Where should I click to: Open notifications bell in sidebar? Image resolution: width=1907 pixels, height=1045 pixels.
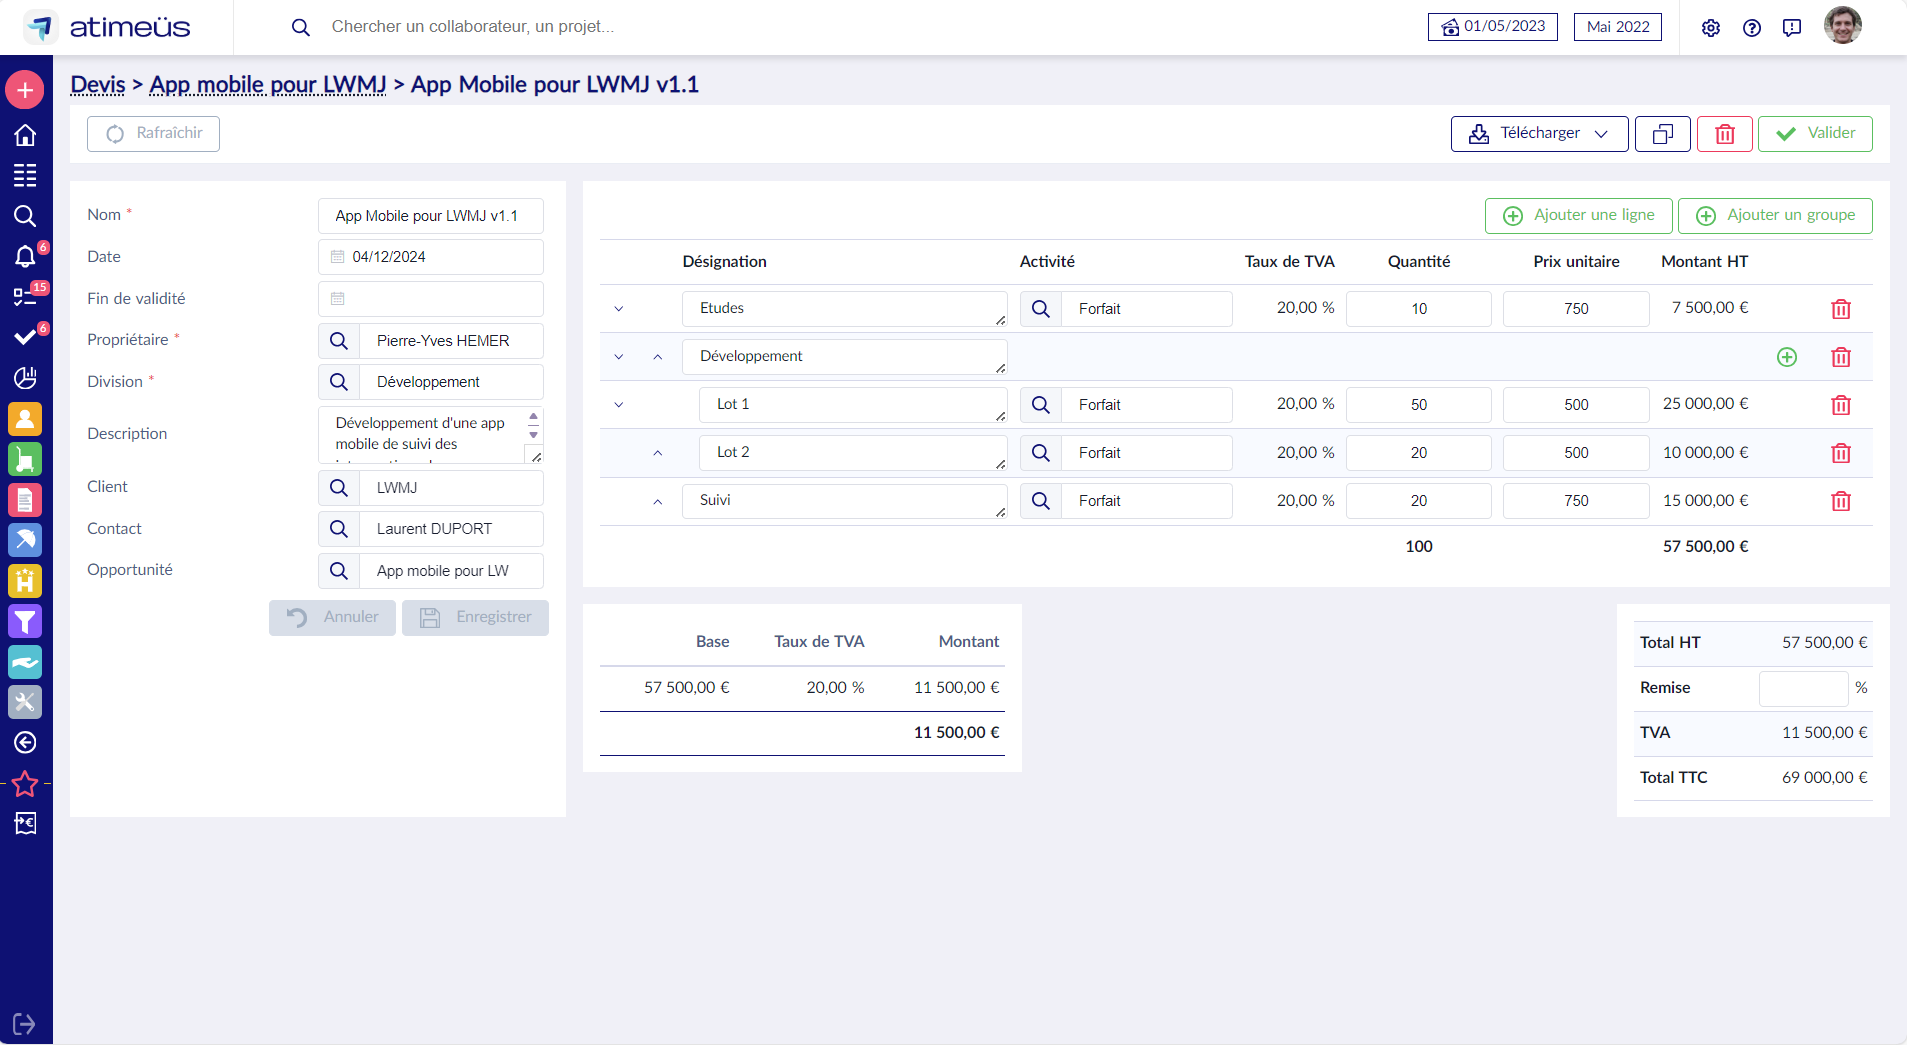[x=25, y=257]
